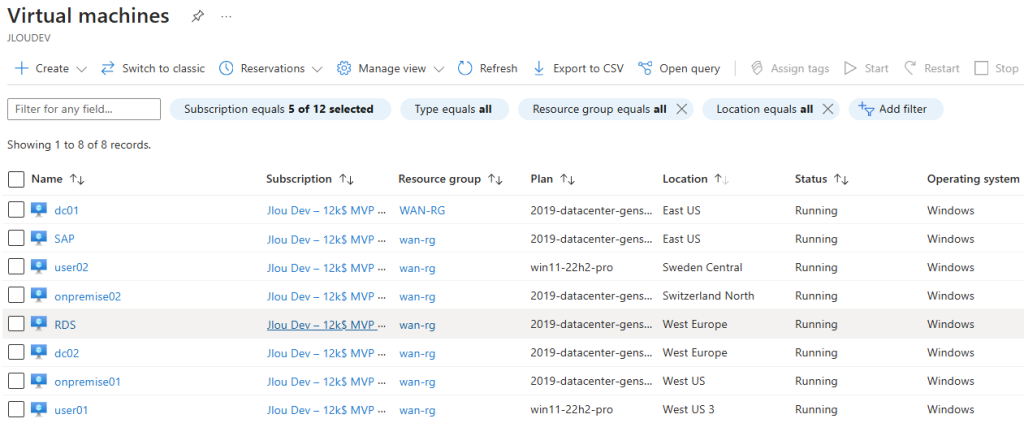Remove the Location equals all filter

(x=827, y=110)
